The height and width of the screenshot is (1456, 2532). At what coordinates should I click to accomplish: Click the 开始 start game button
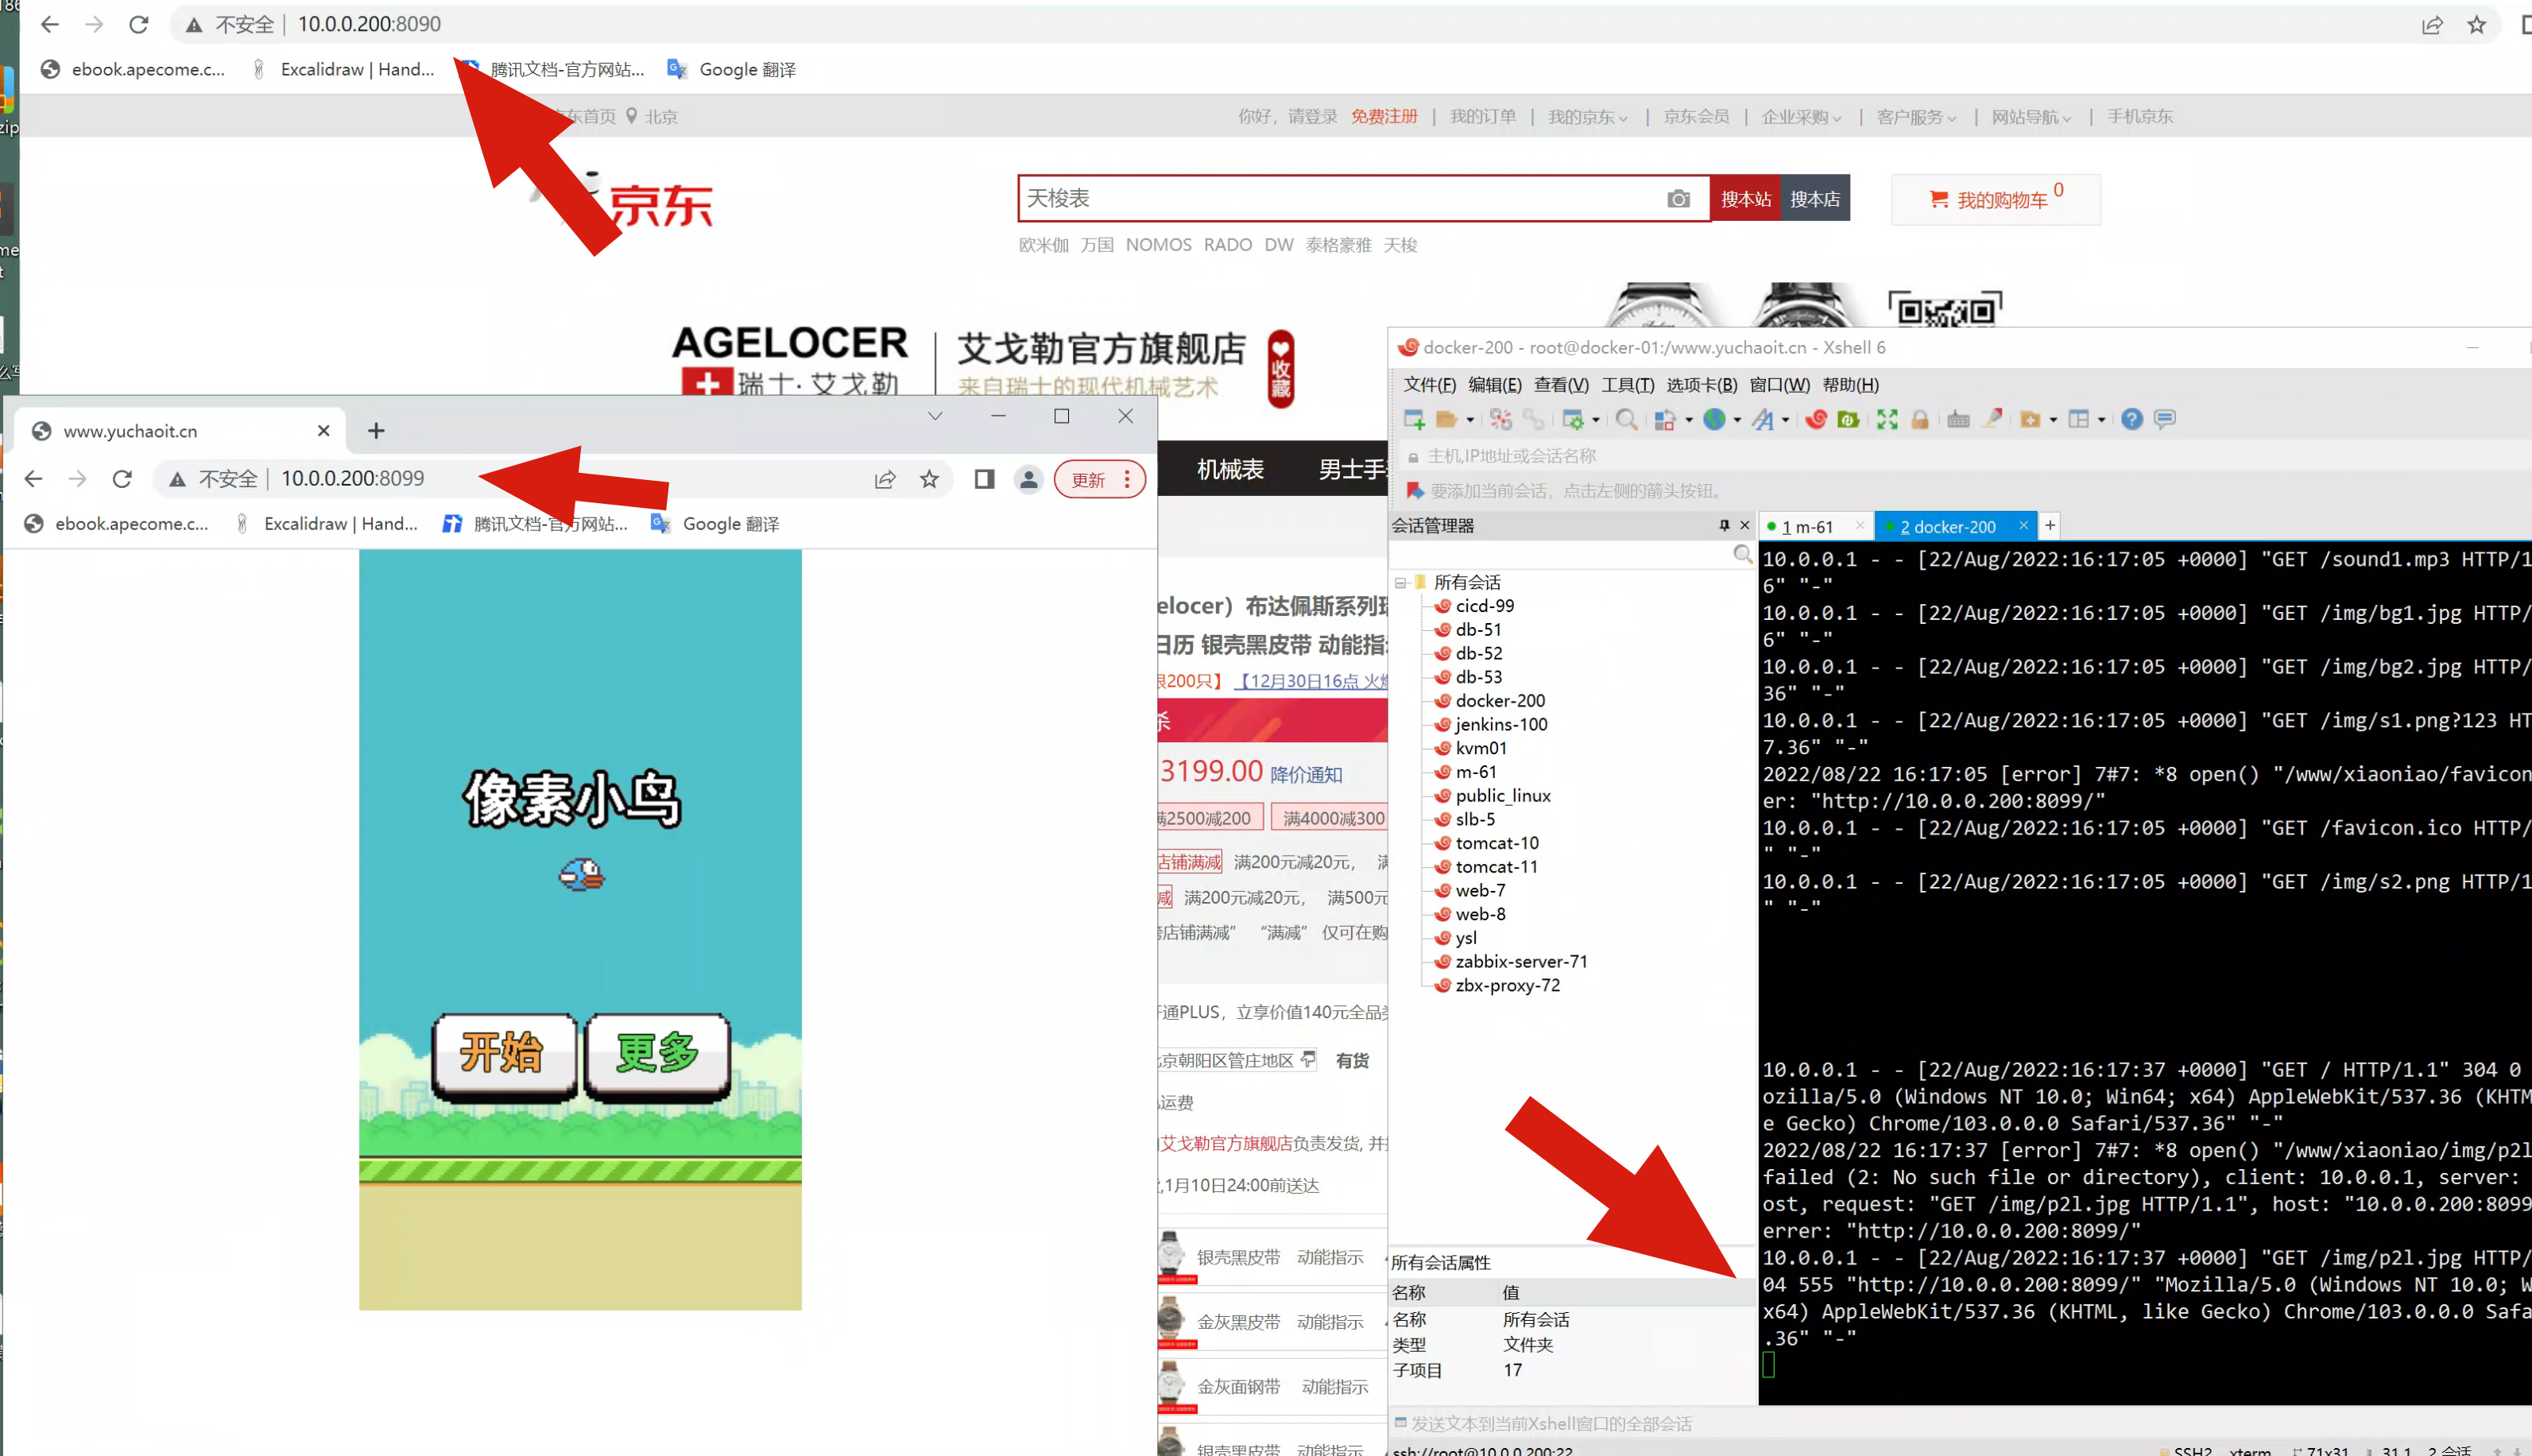click(x=504, y=1054)
